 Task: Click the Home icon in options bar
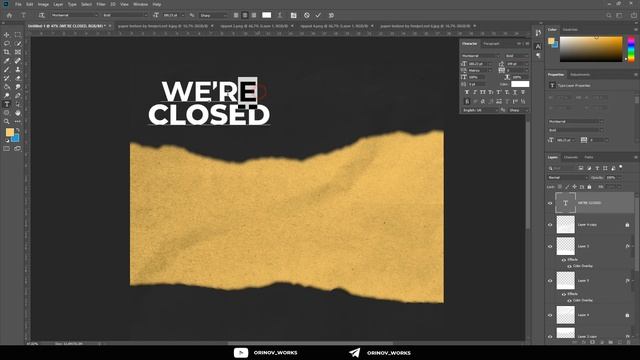(9, 15)
